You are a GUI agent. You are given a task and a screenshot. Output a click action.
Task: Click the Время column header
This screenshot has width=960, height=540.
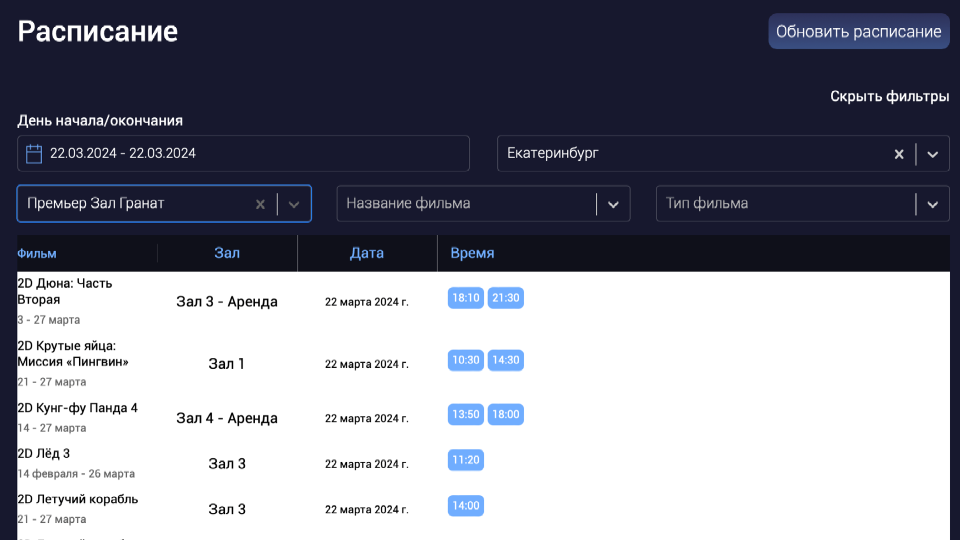(472, 254)
